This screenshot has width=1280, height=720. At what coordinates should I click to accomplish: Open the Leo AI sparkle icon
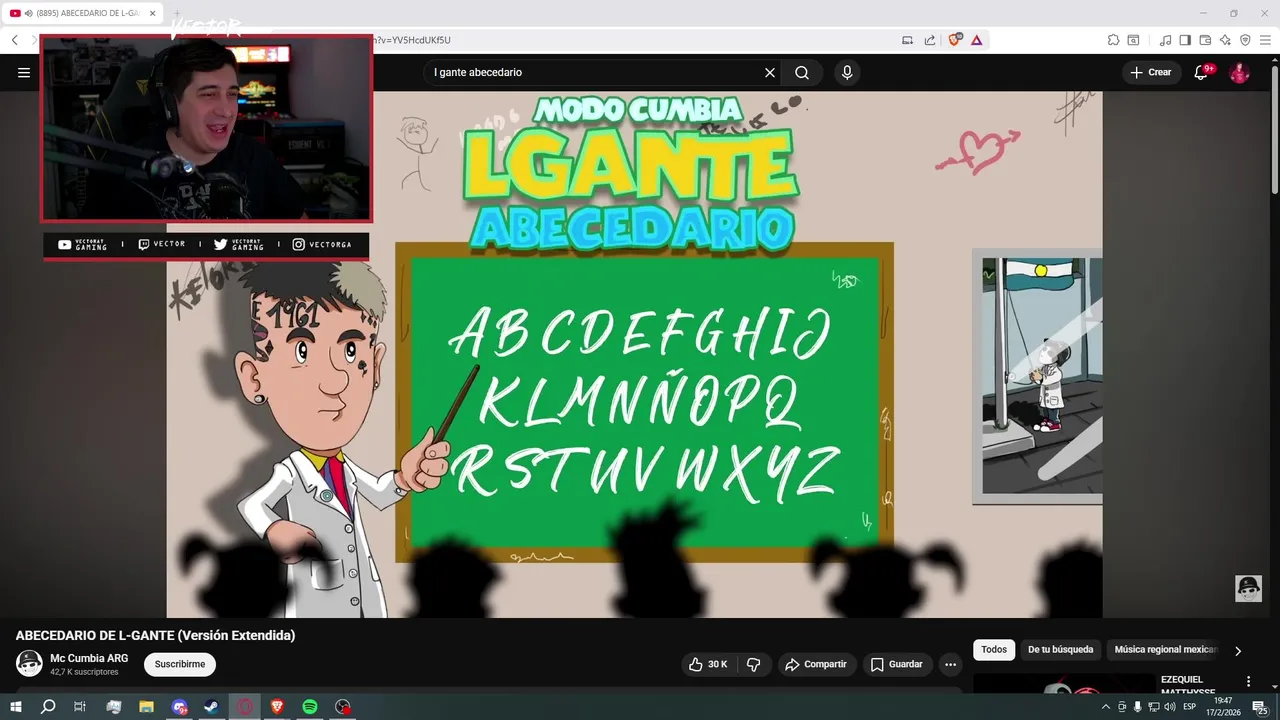click(1225, 40)
